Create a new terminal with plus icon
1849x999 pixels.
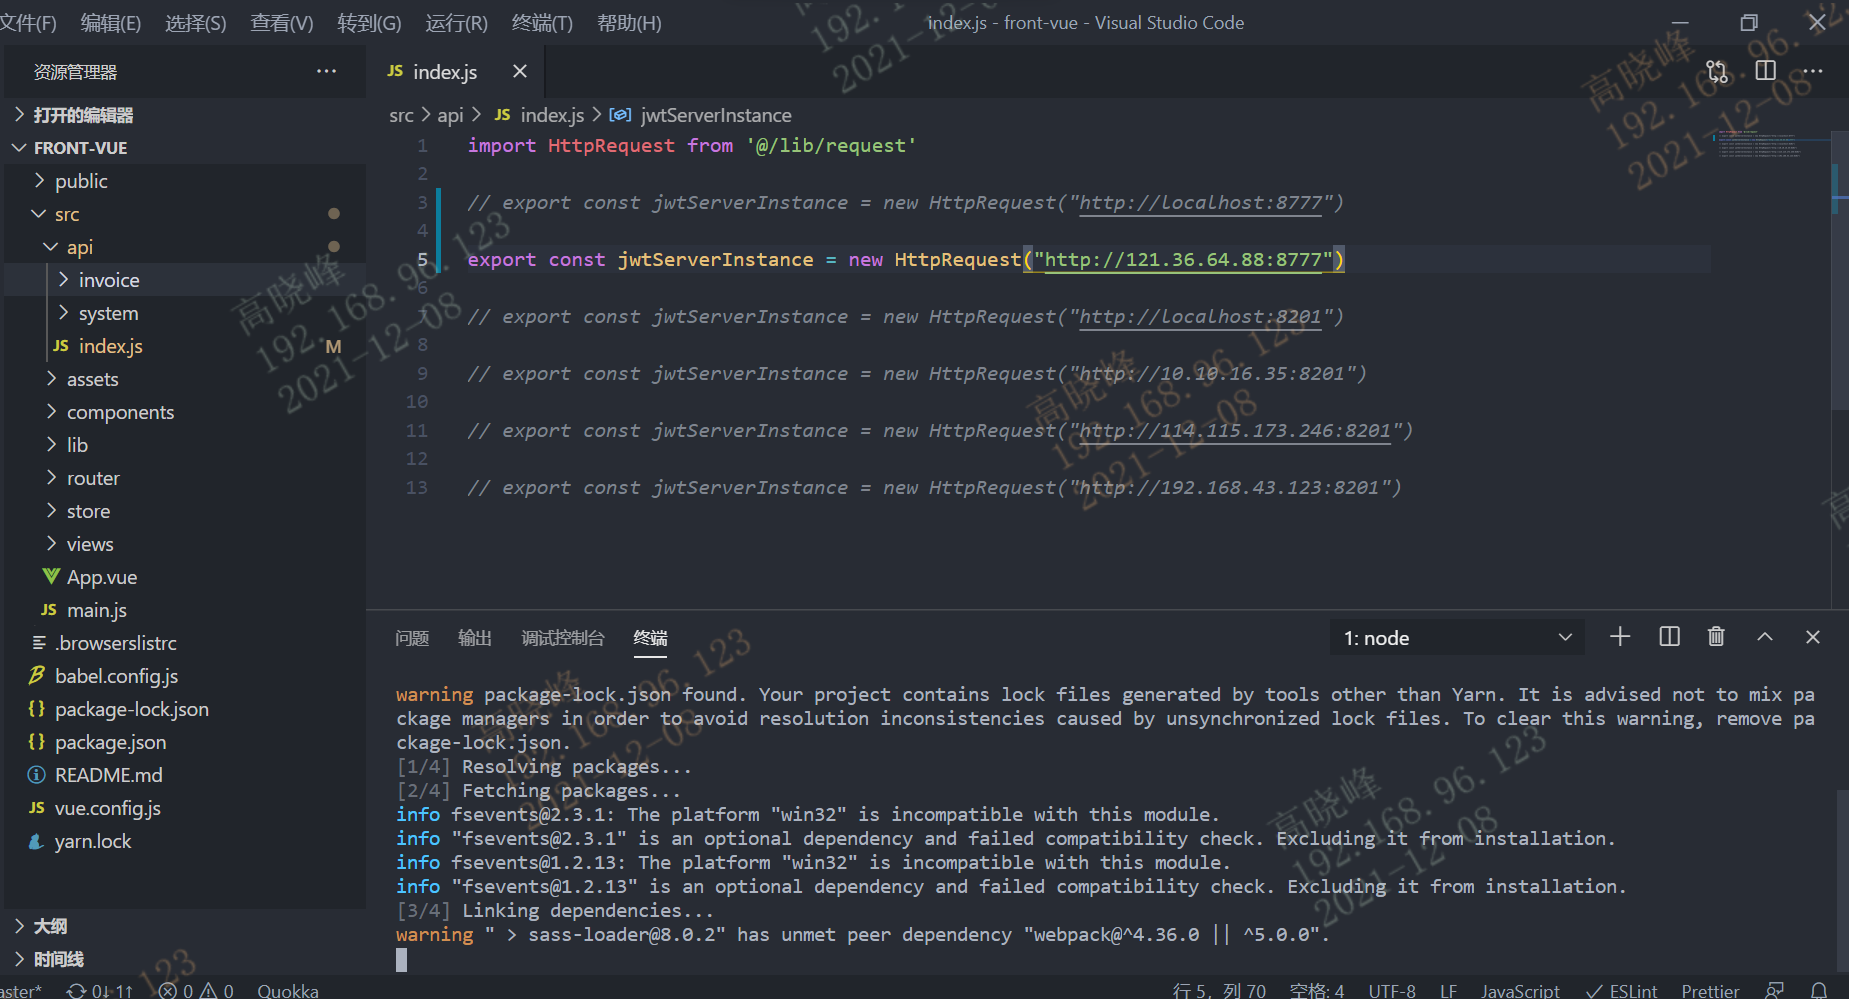click(x=1620, y=637)
